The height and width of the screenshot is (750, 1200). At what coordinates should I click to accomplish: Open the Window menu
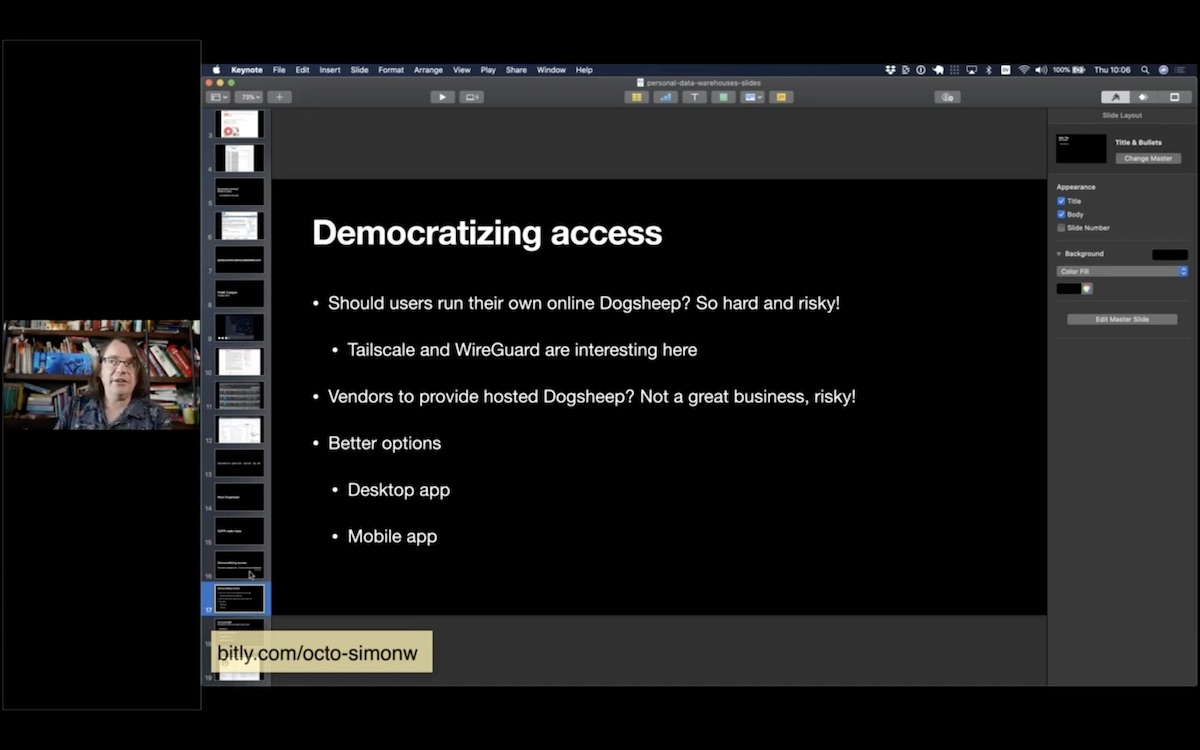[x=551, y=70]
